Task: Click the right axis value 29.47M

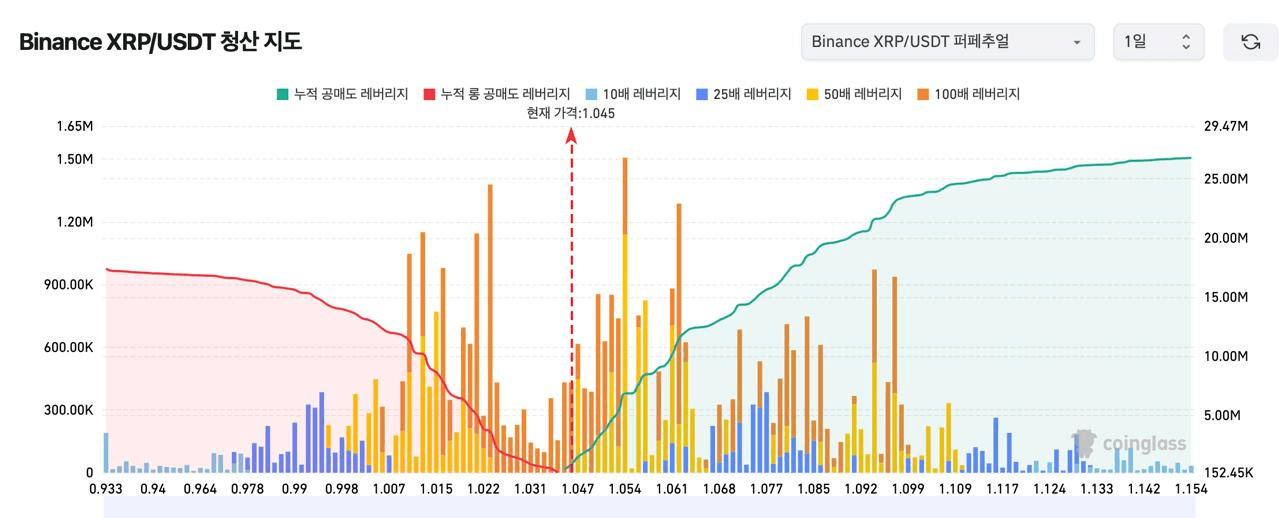Action: coord(1227,127)
